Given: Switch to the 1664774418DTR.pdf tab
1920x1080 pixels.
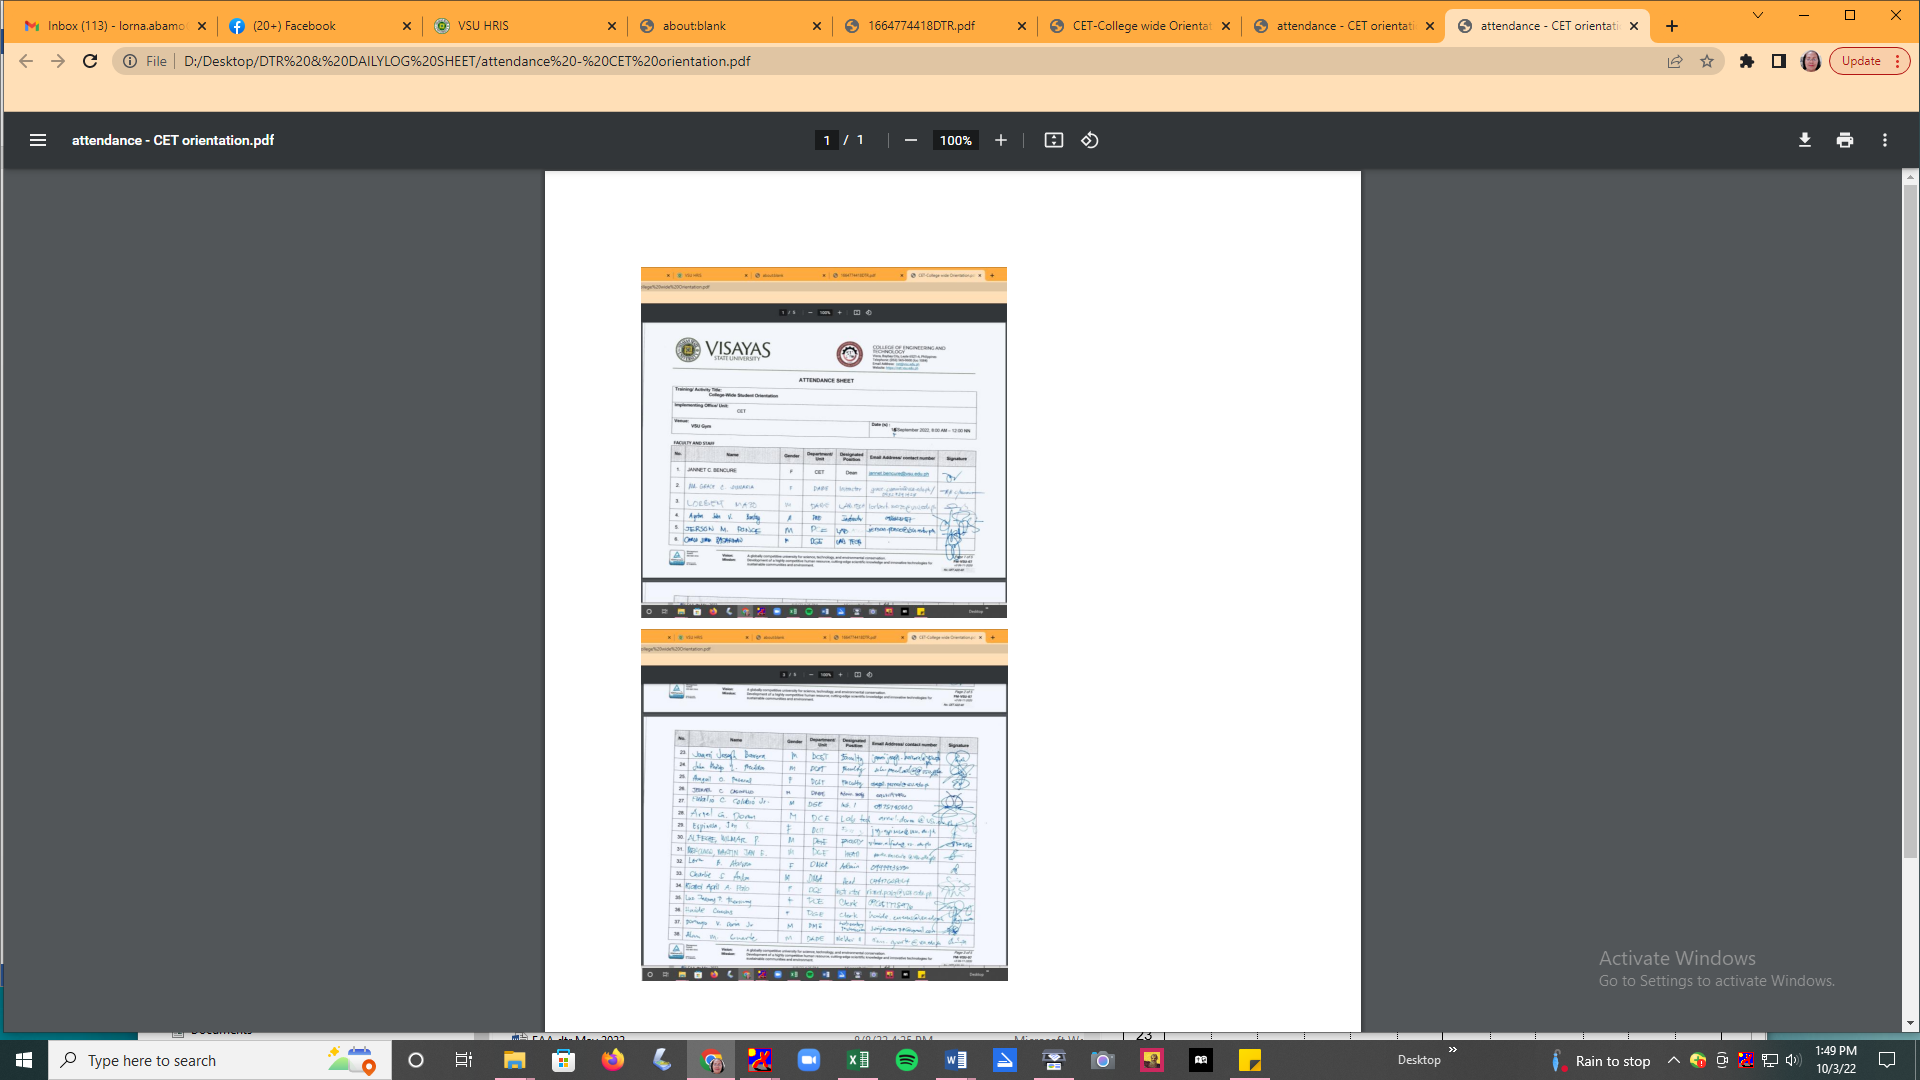Looking at the screenshot, I should (930, 26).
